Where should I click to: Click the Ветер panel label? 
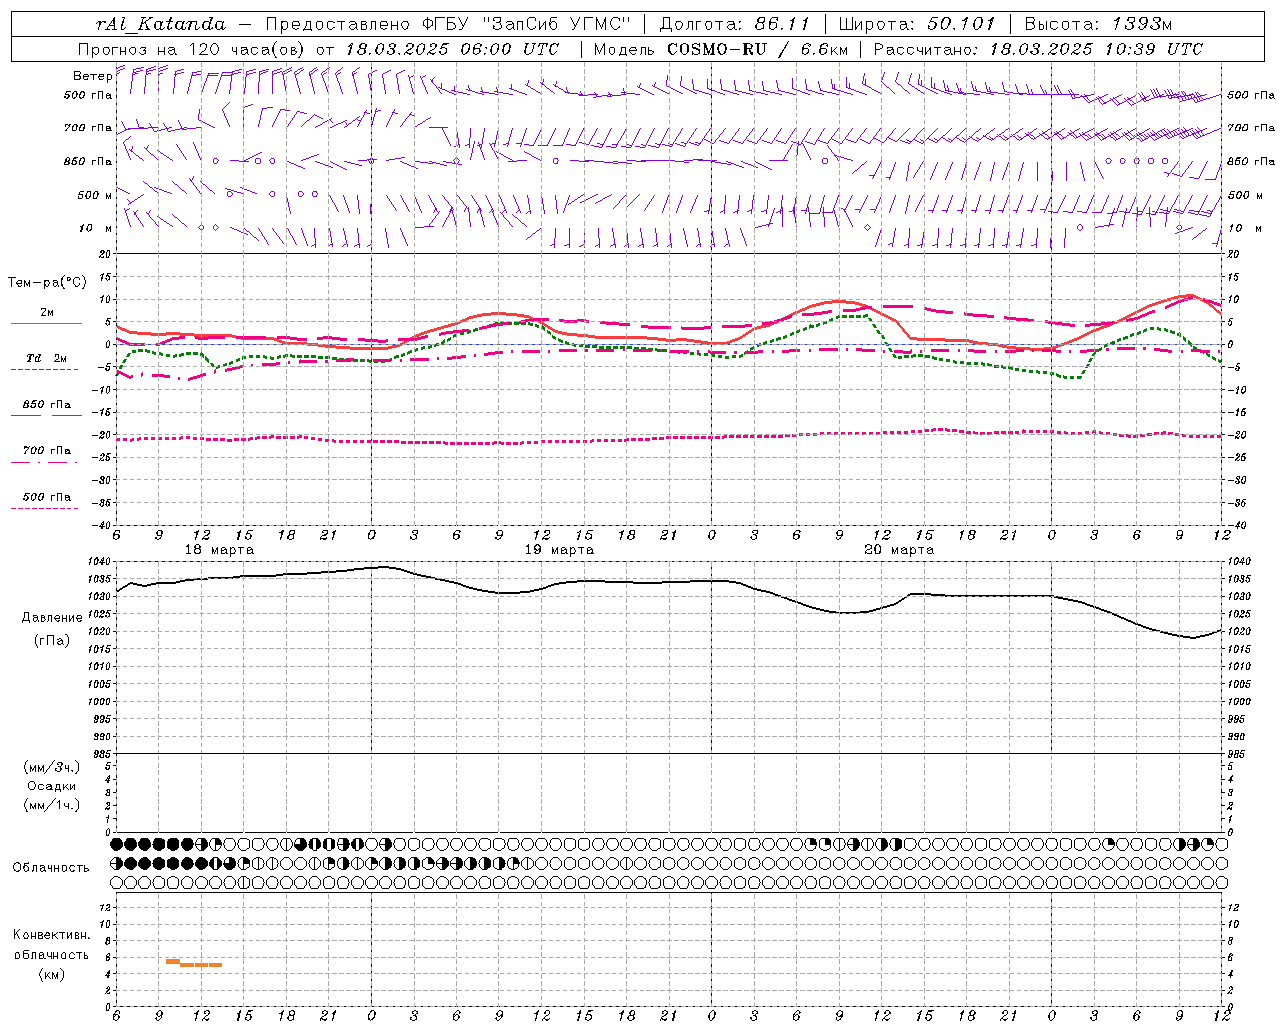[92, 76]
